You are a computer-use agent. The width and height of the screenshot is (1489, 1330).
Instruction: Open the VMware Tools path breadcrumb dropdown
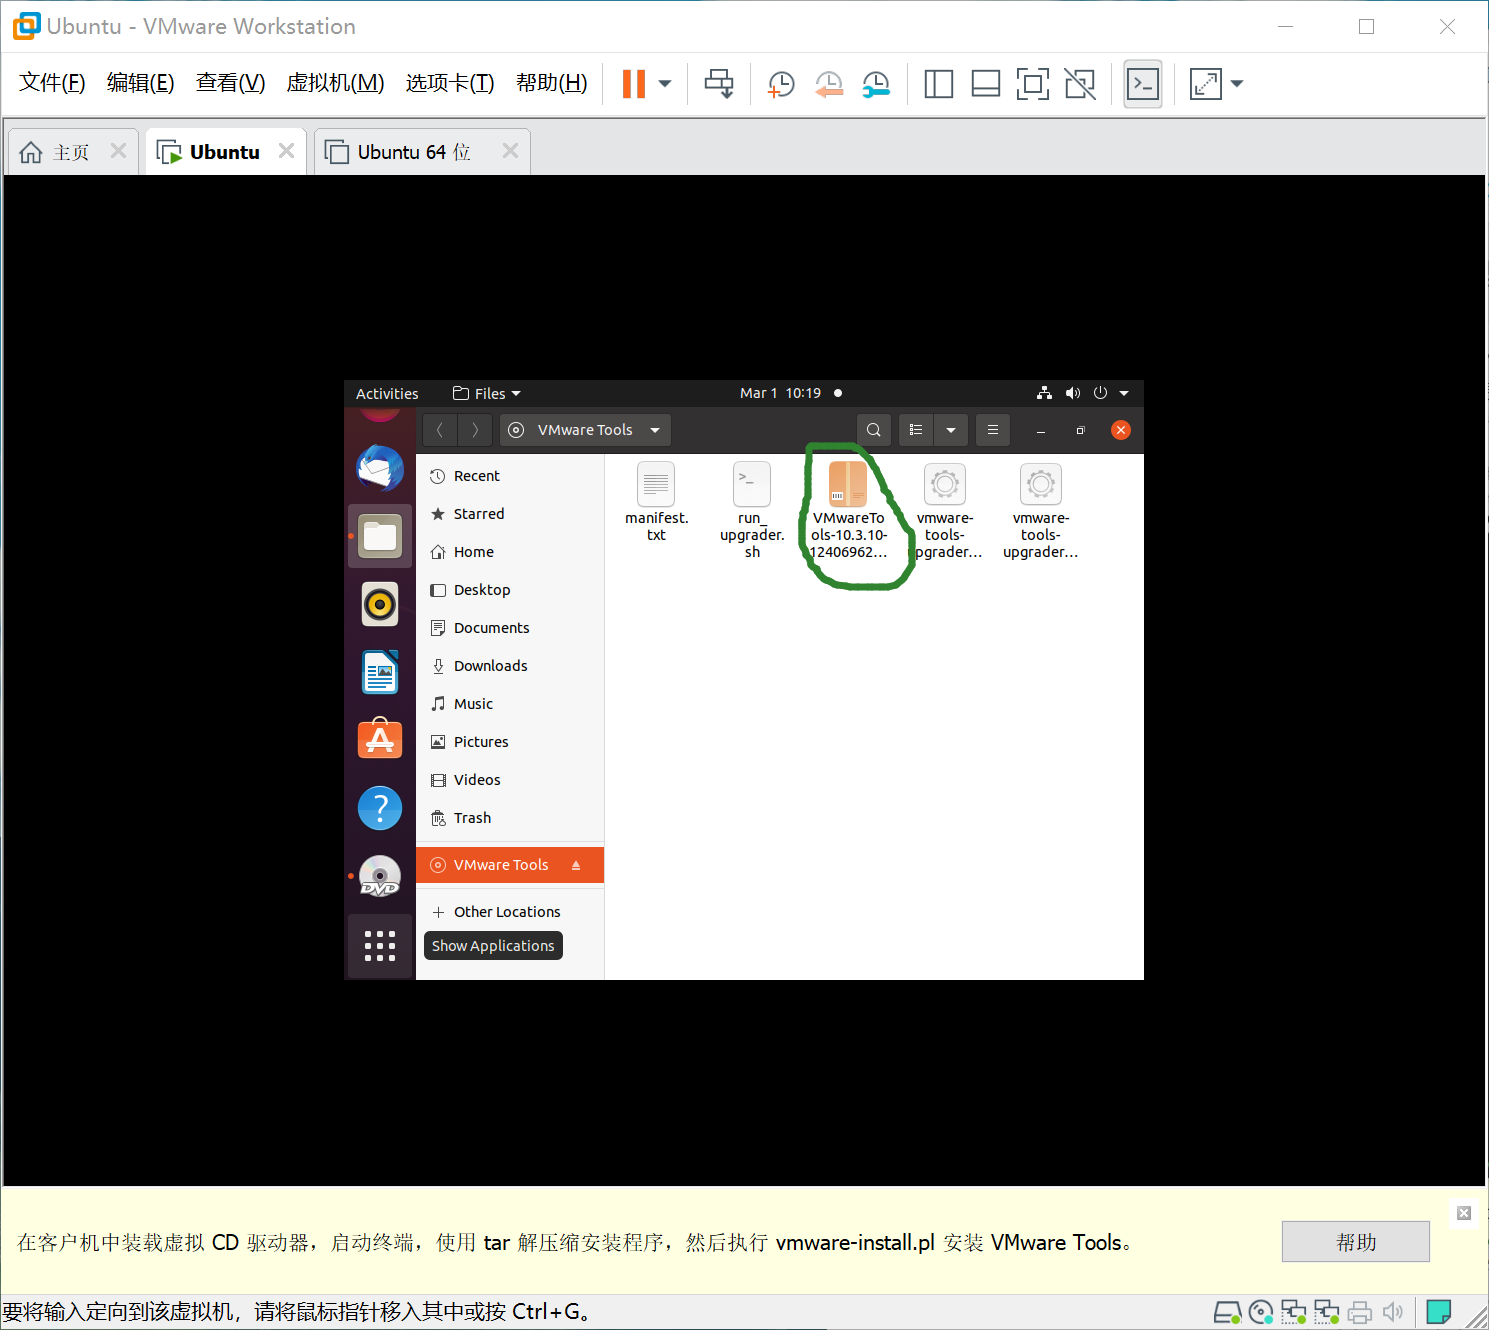click(x=655, y=429)
